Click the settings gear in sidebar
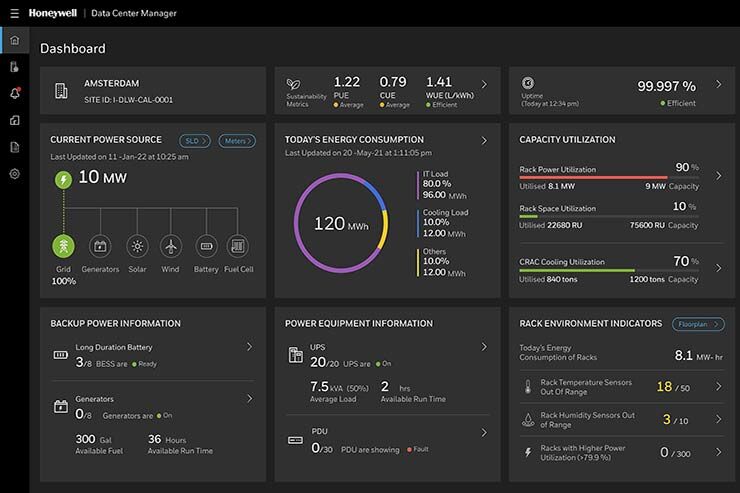Viewport: 740px width, 493px height. click(x=14, y=174)
